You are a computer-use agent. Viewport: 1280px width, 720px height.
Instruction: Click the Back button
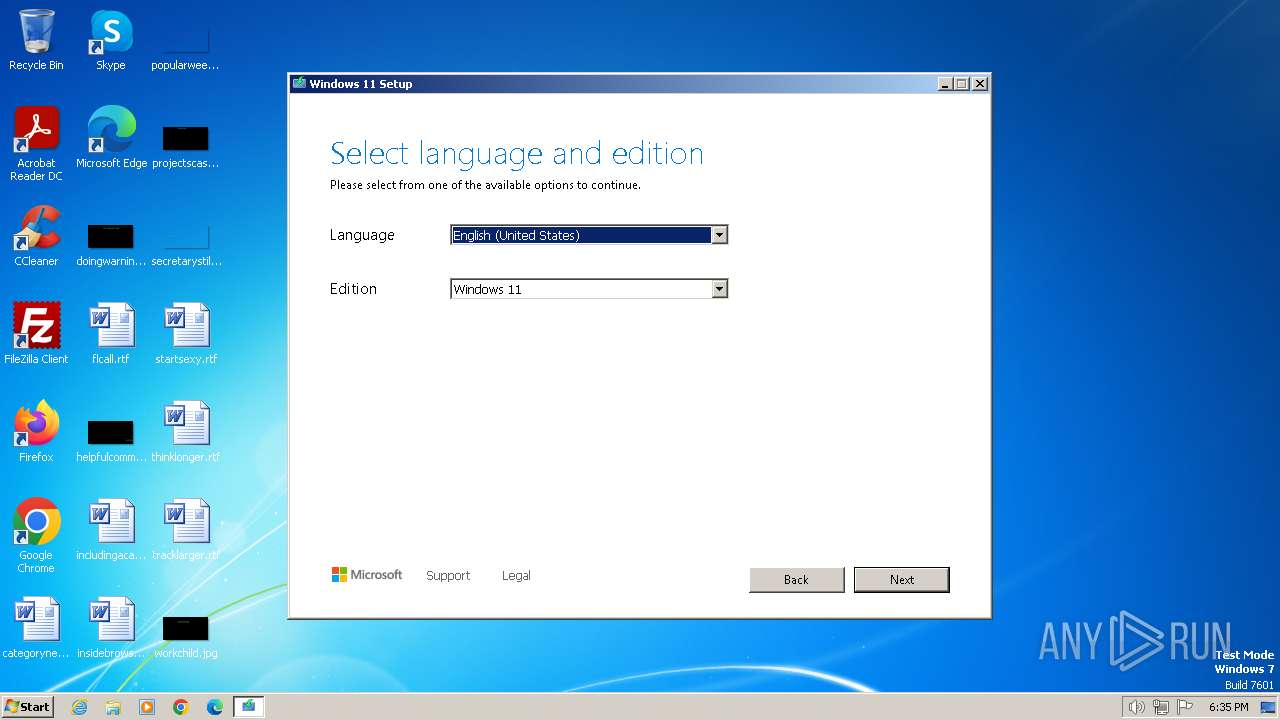(796, 579)
